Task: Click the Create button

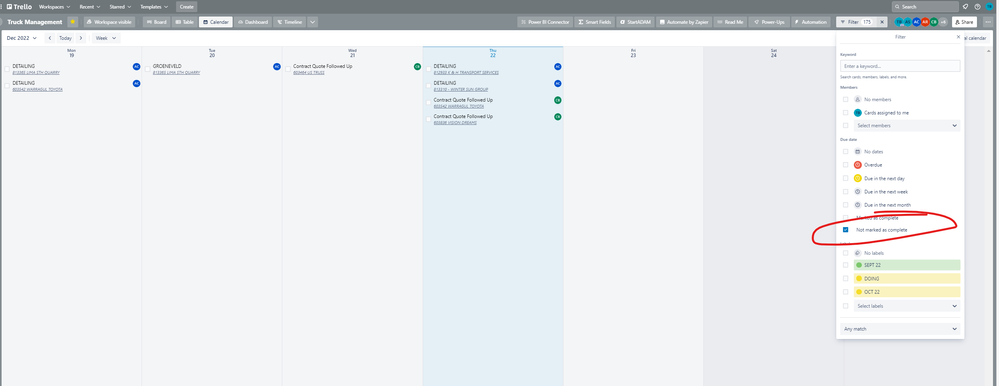Action: [x=187, y=6]
